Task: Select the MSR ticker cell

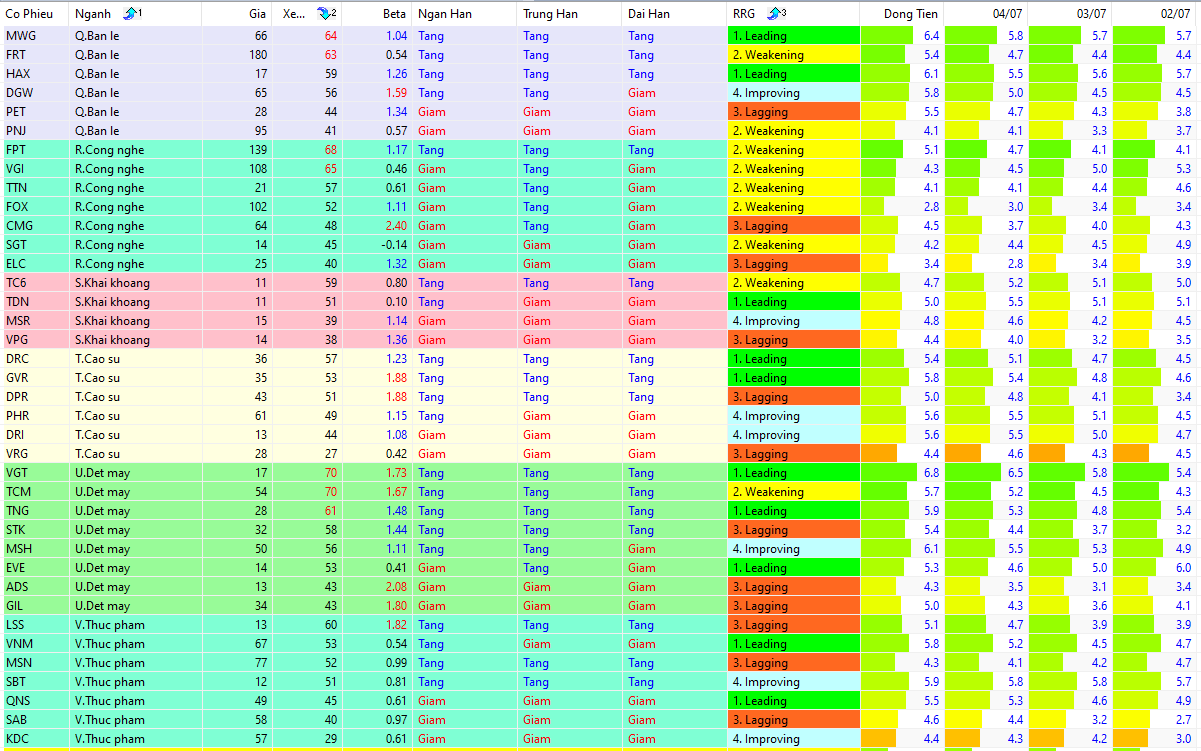Action: coord(35,321)
